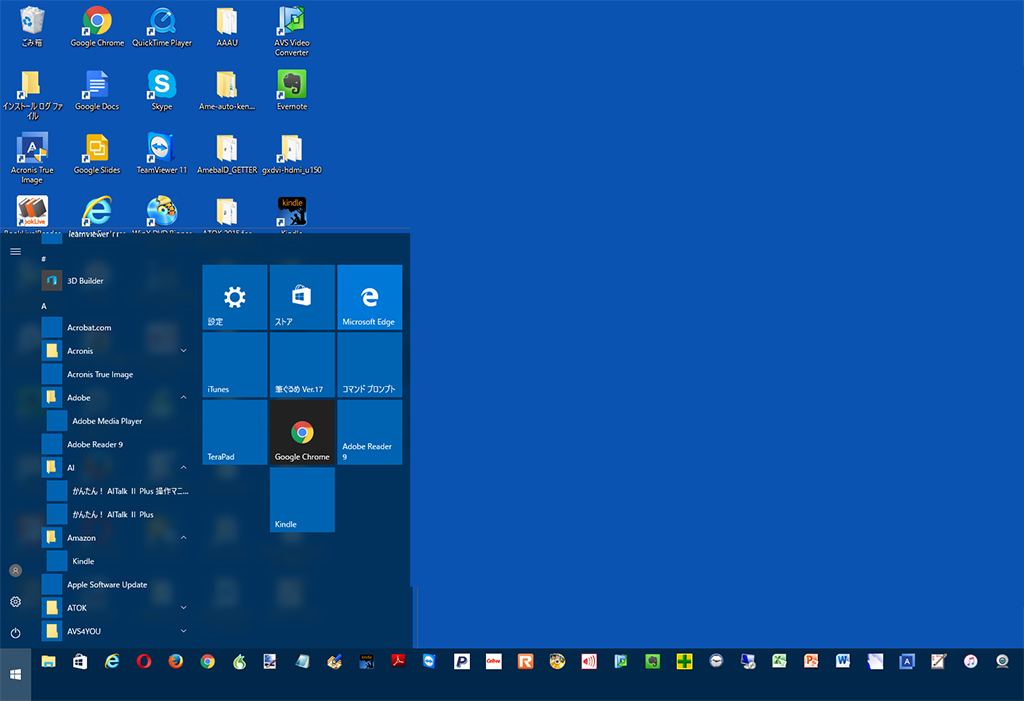Open Adobe Reader 9 in app list

[116, 444]
